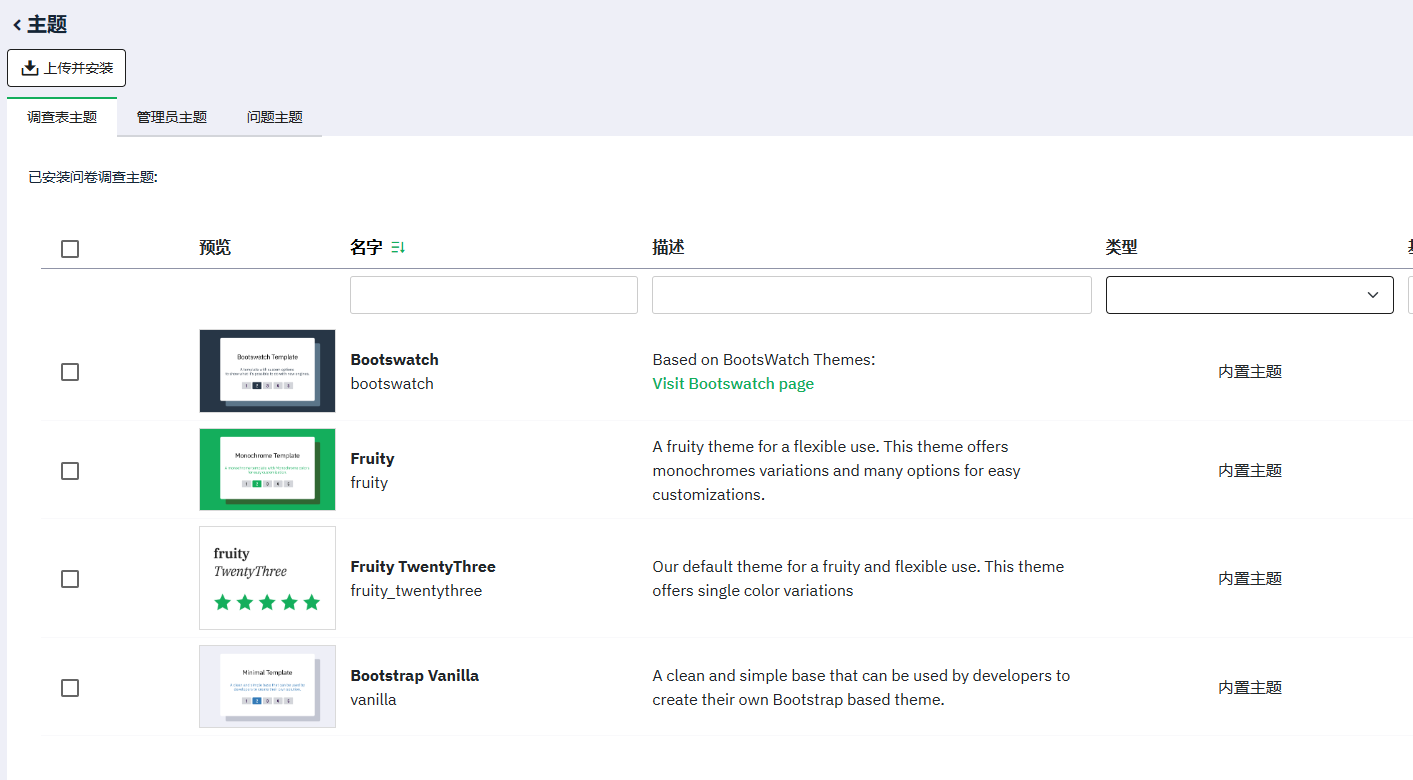Check the Bootstrap Vanilla row checkbox
The height and width of the screenshot is (780, 1413).
pos(70,688)
